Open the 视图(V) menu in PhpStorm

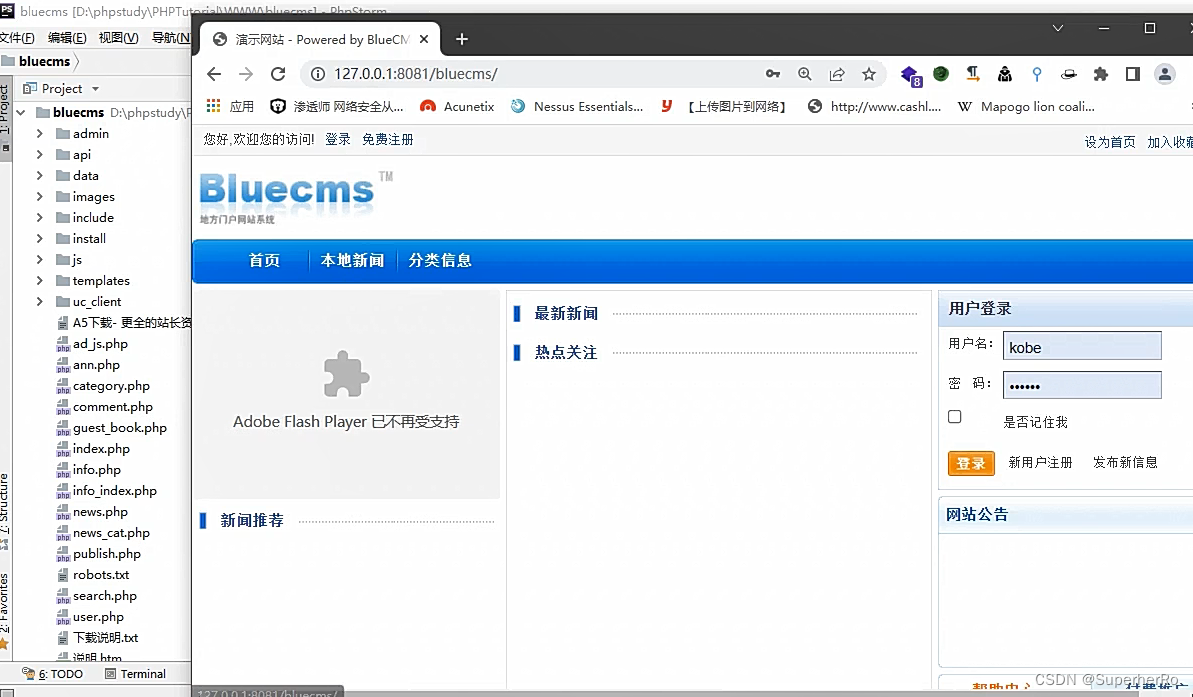(x=119, y=37)
